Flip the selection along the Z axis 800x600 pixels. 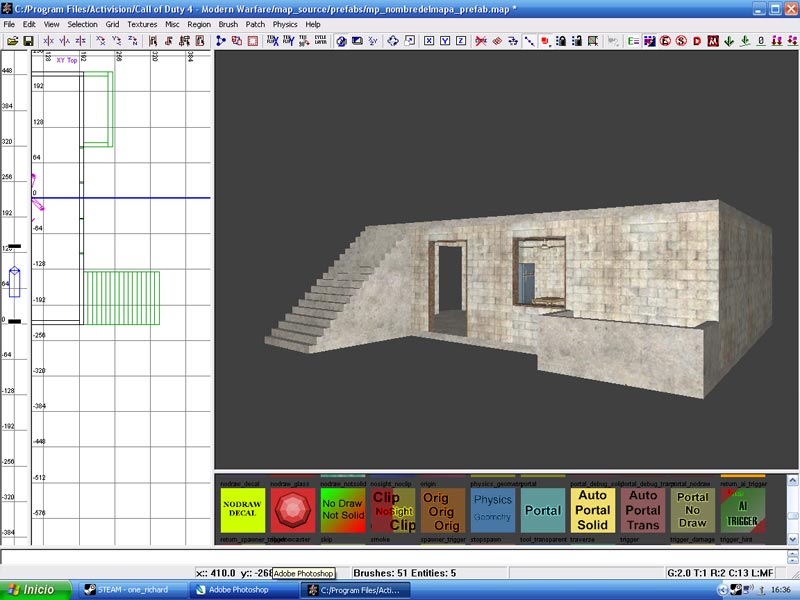80,41
